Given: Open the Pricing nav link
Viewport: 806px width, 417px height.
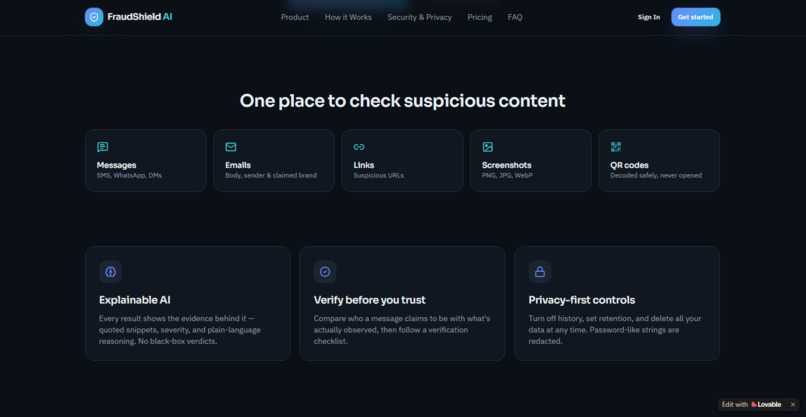Looking at the screenshot, I should tap(480, 17).
